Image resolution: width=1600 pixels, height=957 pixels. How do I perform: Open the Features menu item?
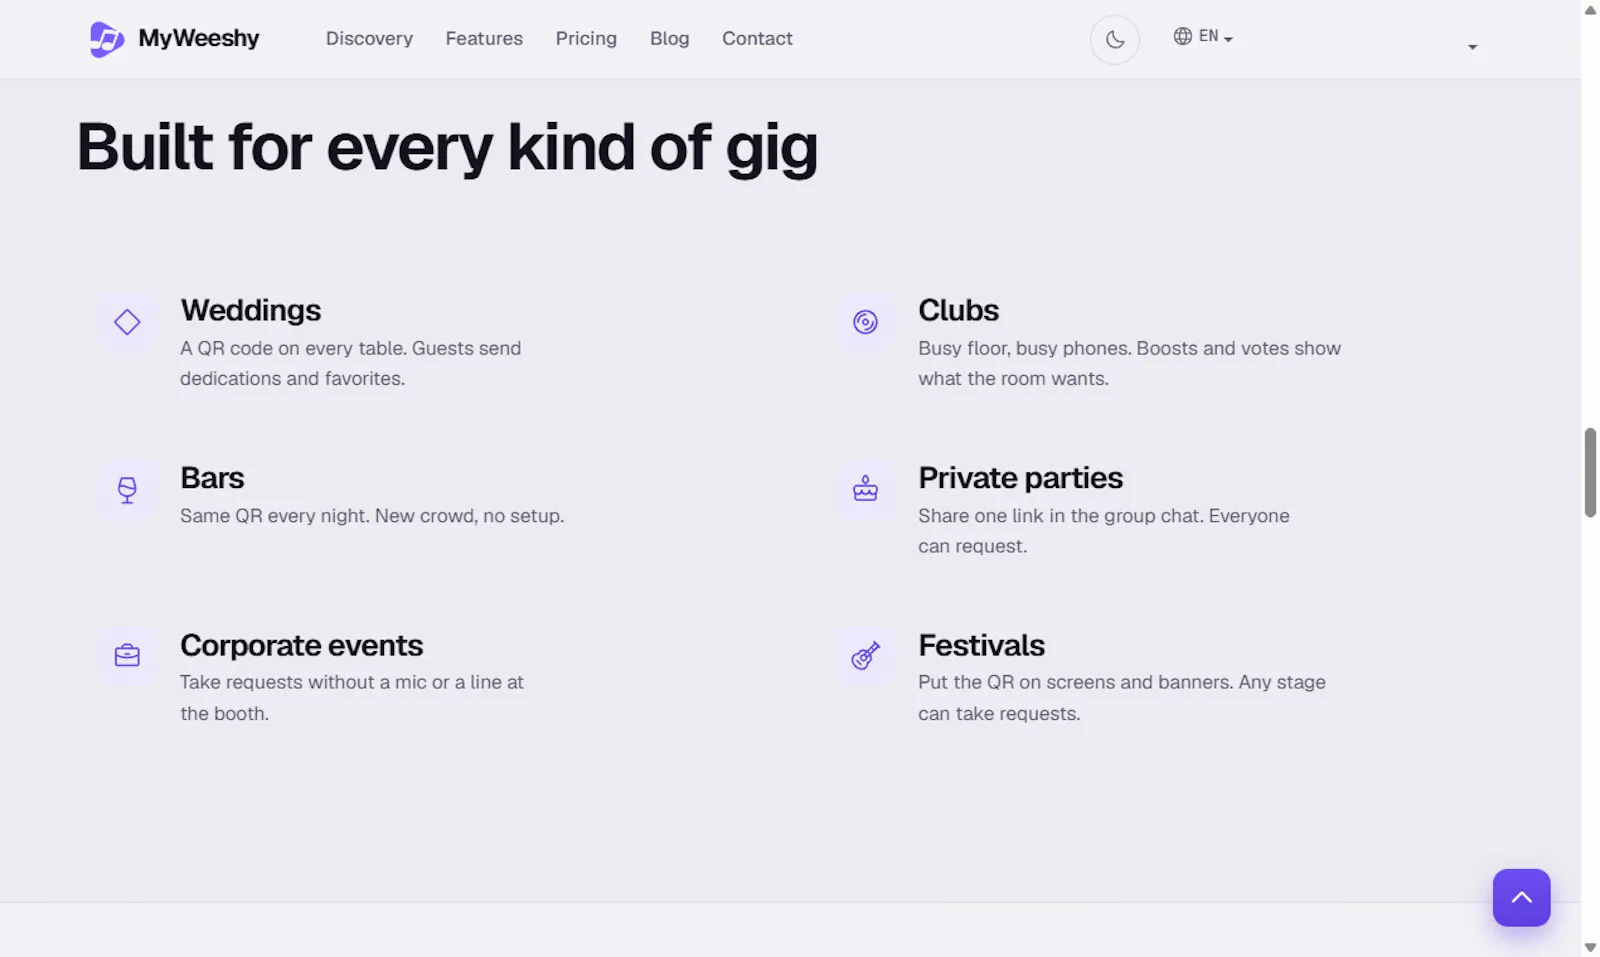click(484, 39)
